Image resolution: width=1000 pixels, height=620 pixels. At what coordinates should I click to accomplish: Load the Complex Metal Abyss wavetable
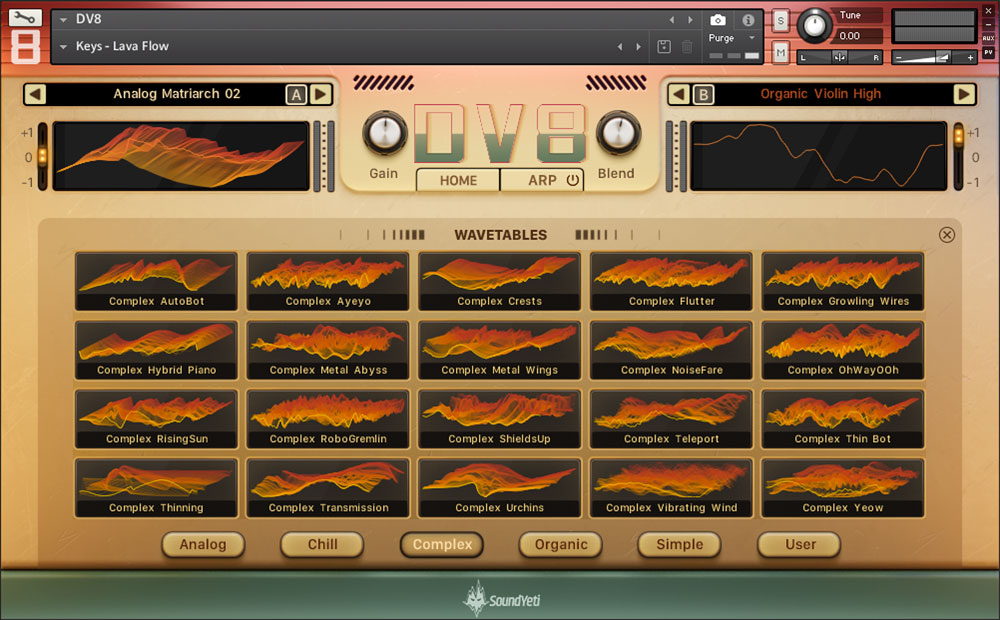[328, 350]
